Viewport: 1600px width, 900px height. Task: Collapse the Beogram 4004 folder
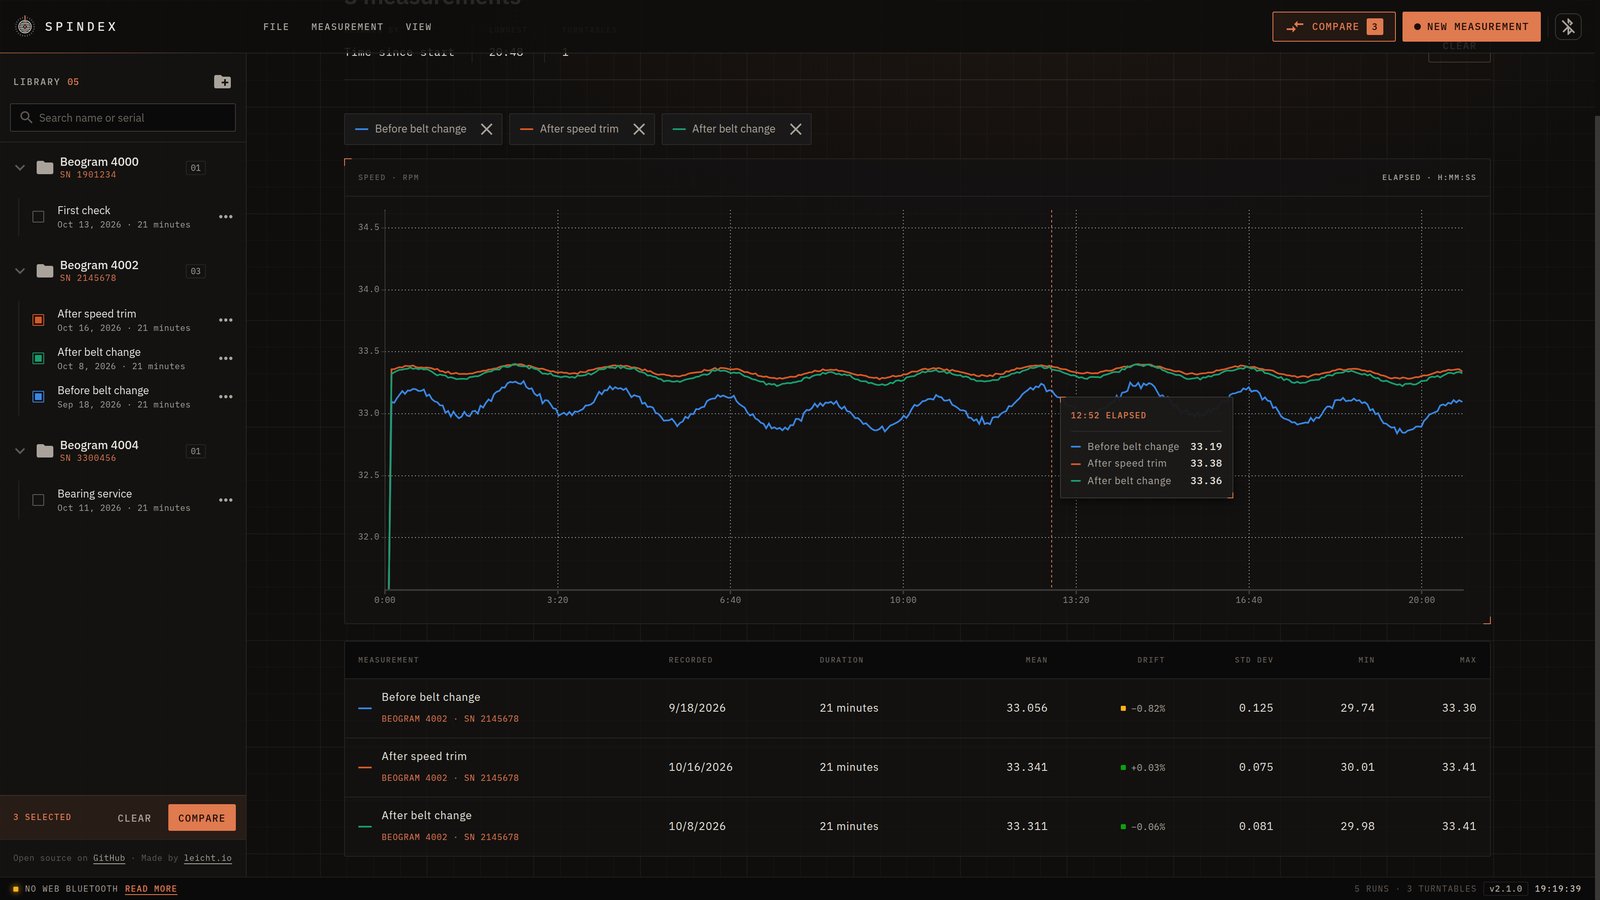(x=19, y=451)
